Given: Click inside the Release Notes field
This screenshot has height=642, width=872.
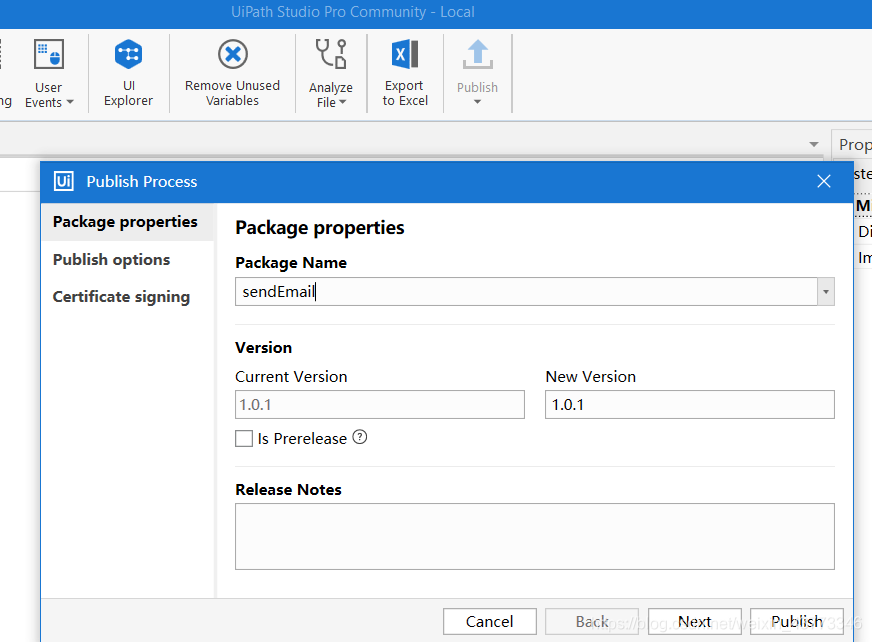Looking at the screenshot, I should (x=534, y=536).
